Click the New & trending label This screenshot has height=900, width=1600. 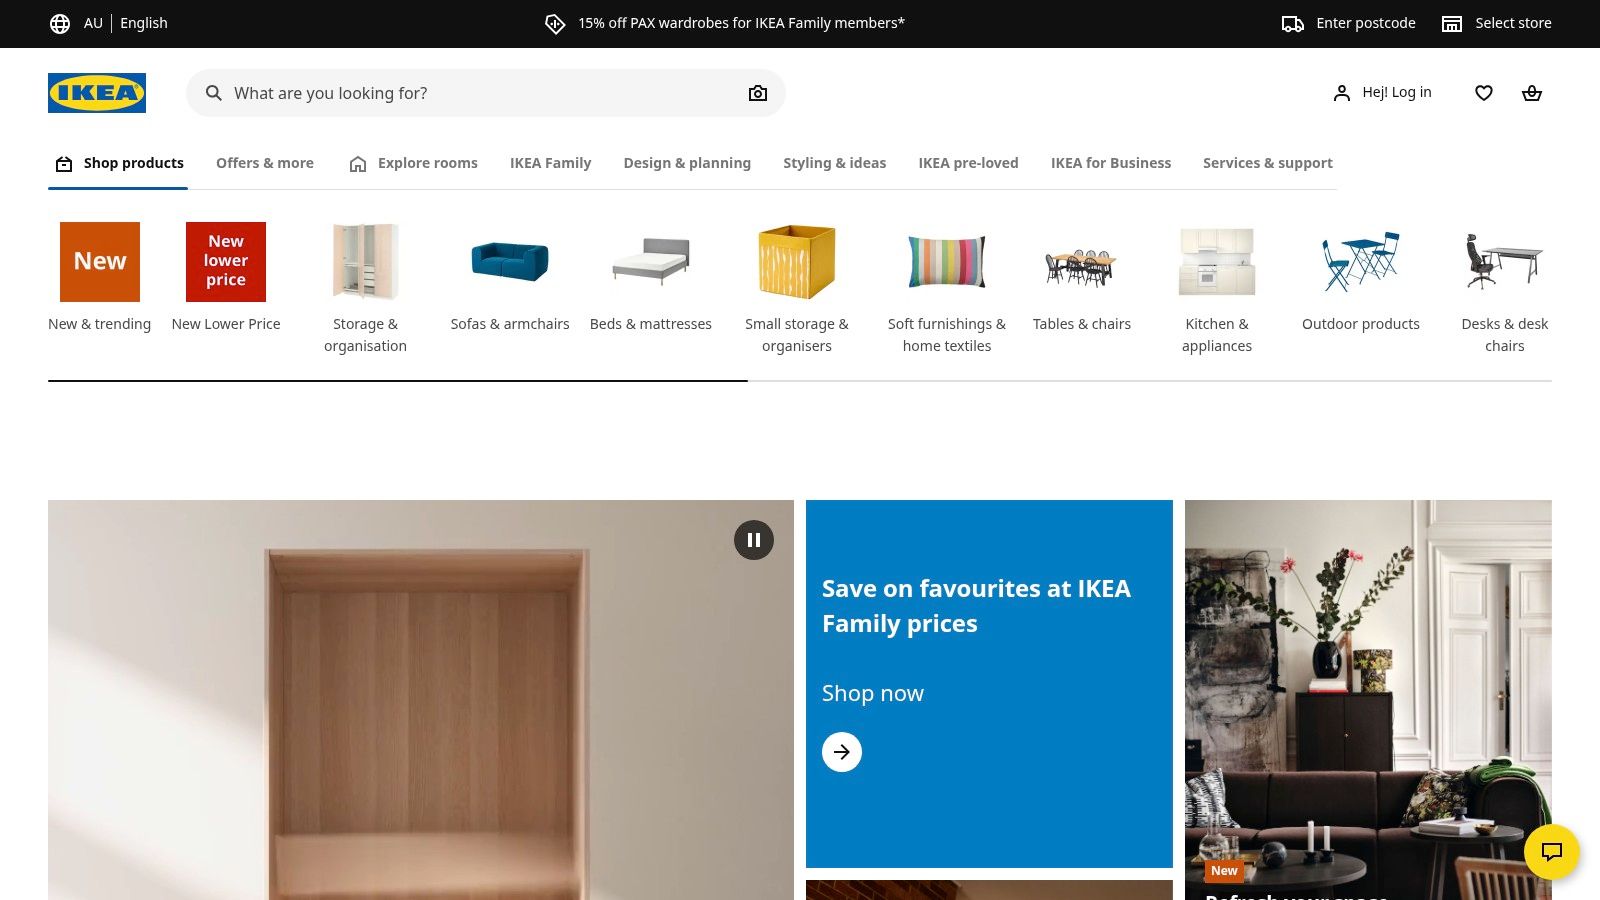100,324
